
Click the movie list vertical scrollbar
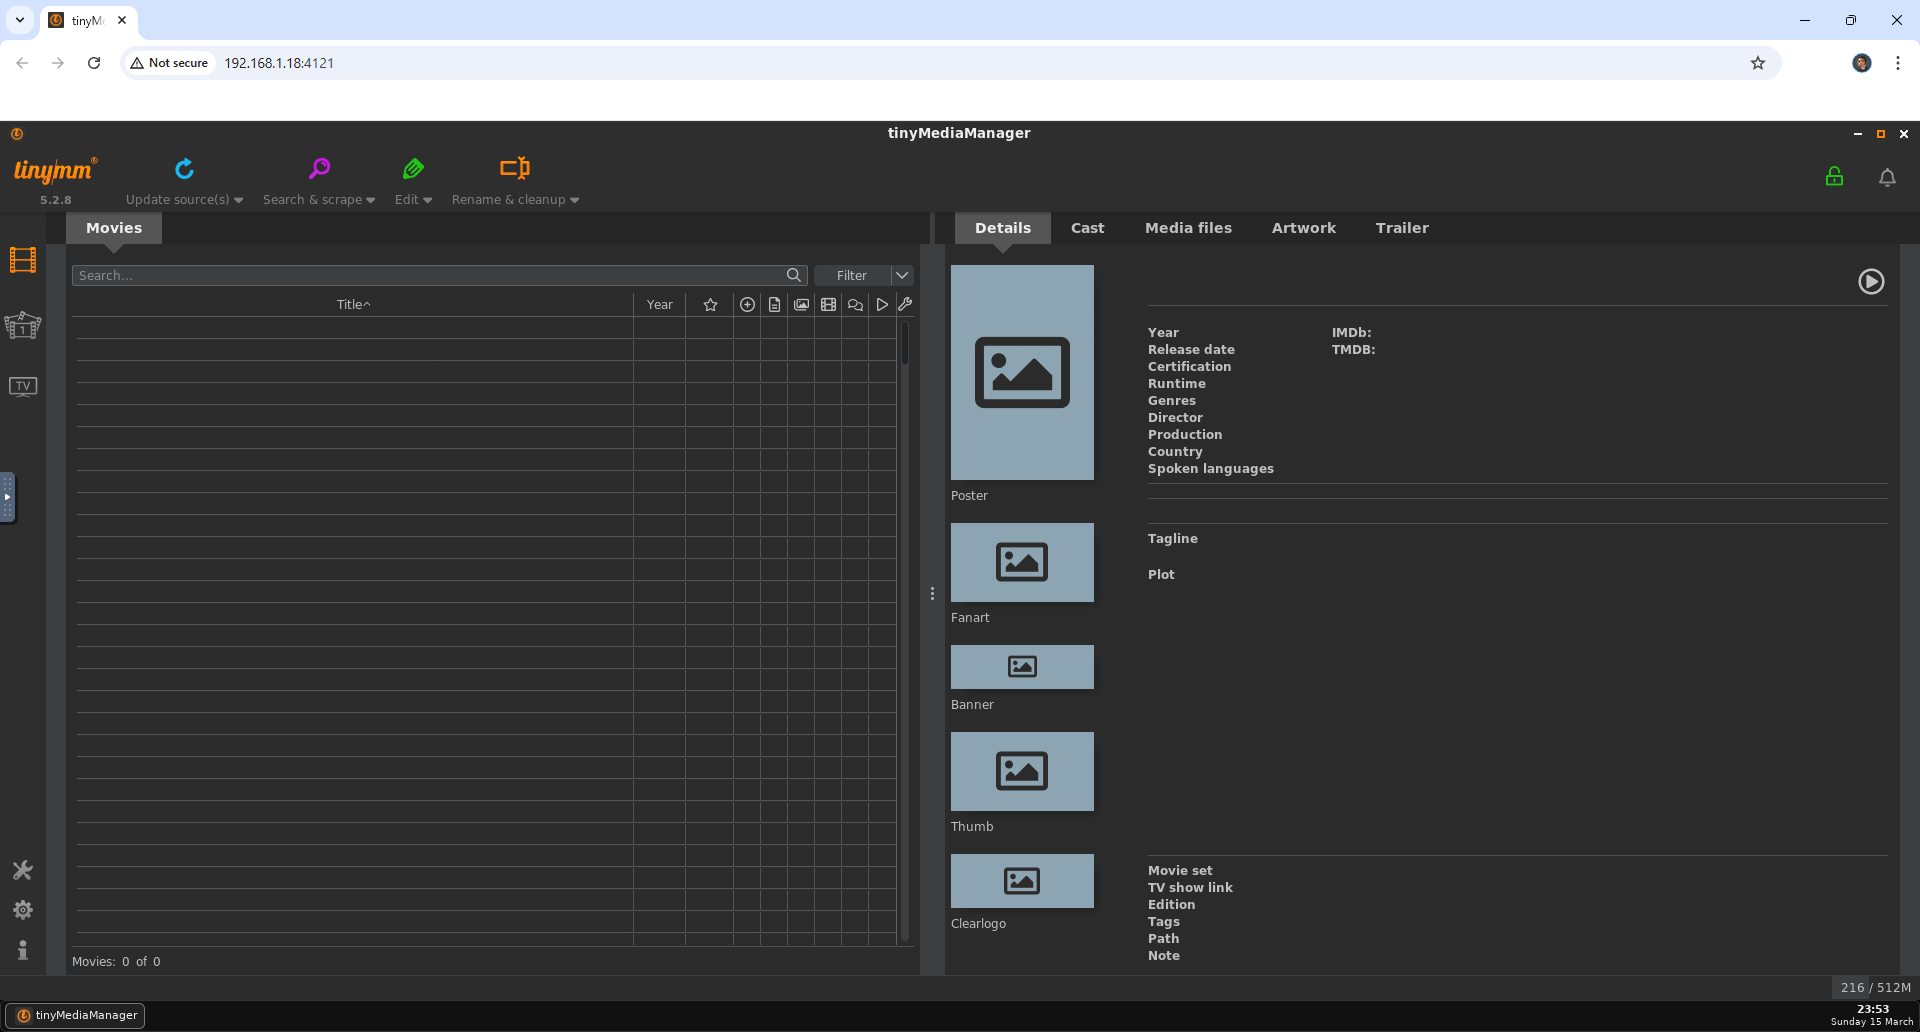(905, 344)
